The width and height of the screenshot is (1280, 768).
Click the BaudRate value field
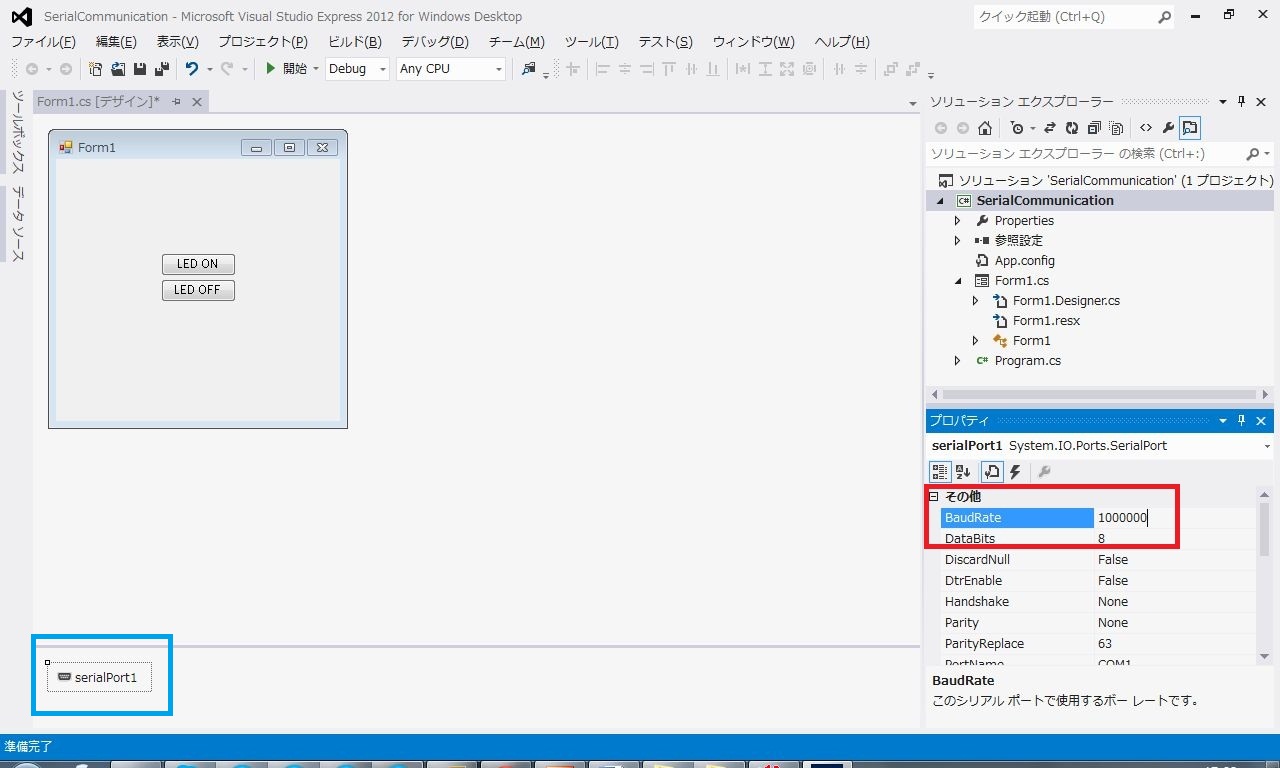(1174, 517)
